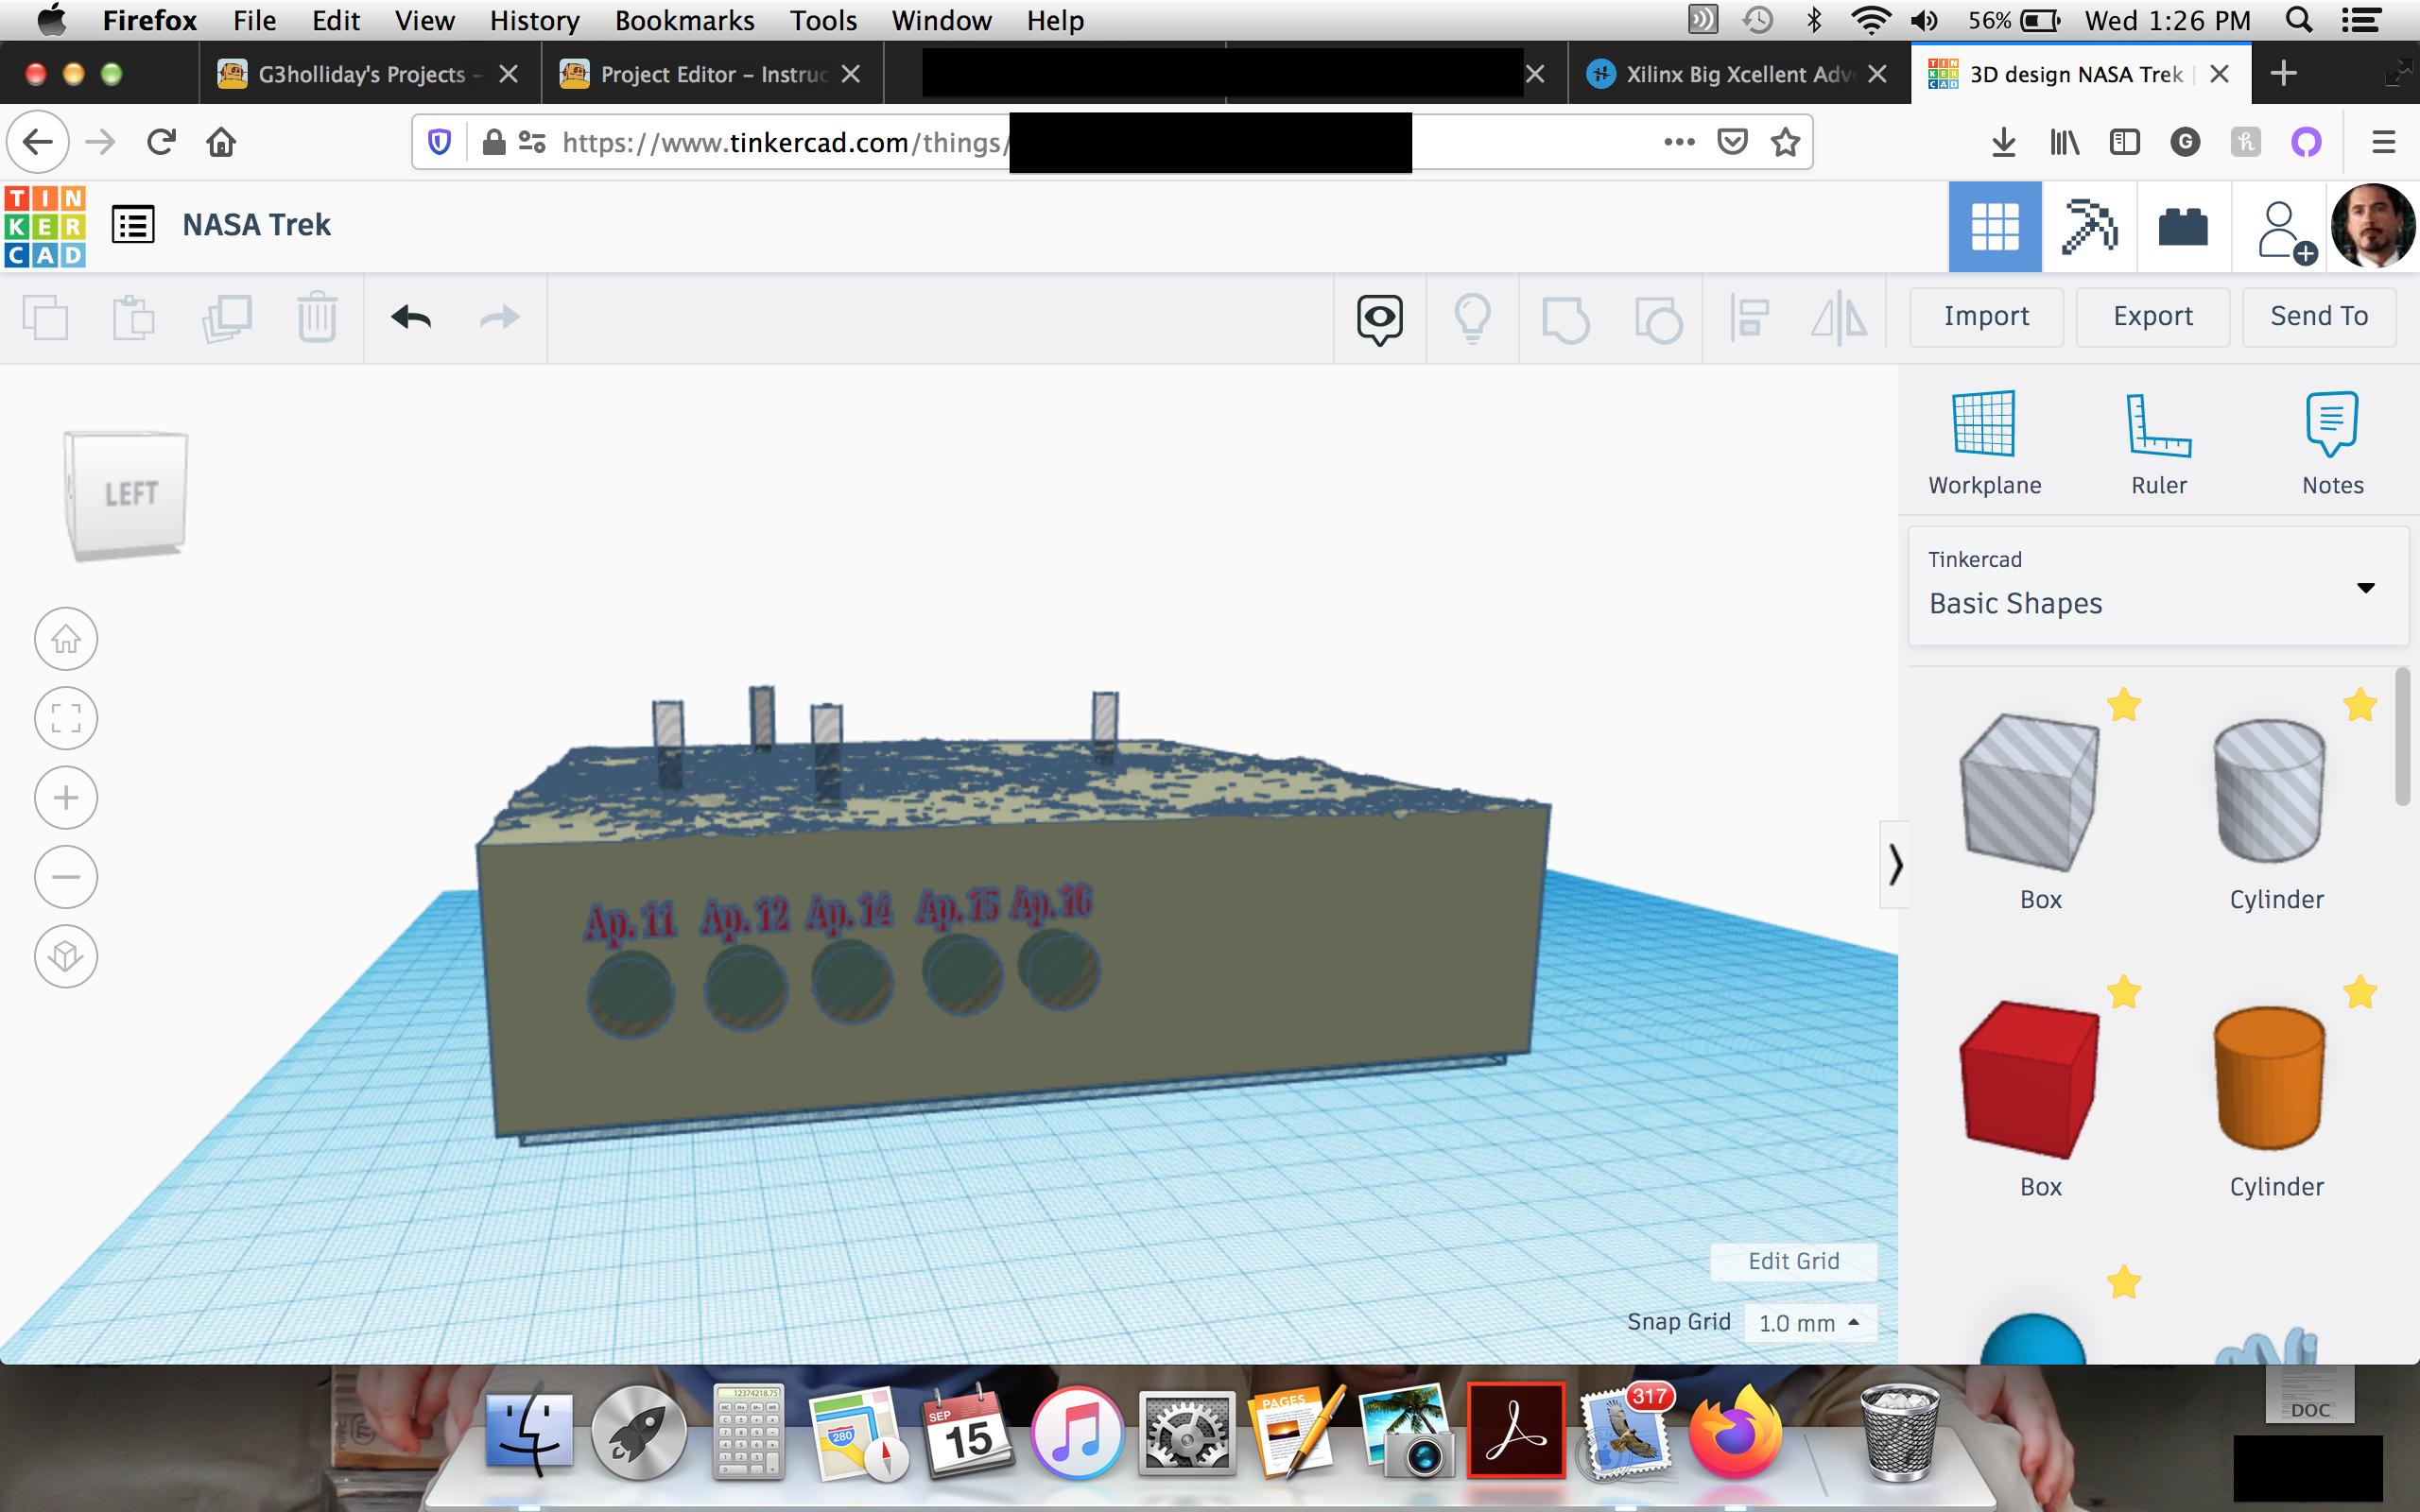Select the group/align objects icon
Viewport: 2420px width, 1512px height.
tap(1749, 317)
